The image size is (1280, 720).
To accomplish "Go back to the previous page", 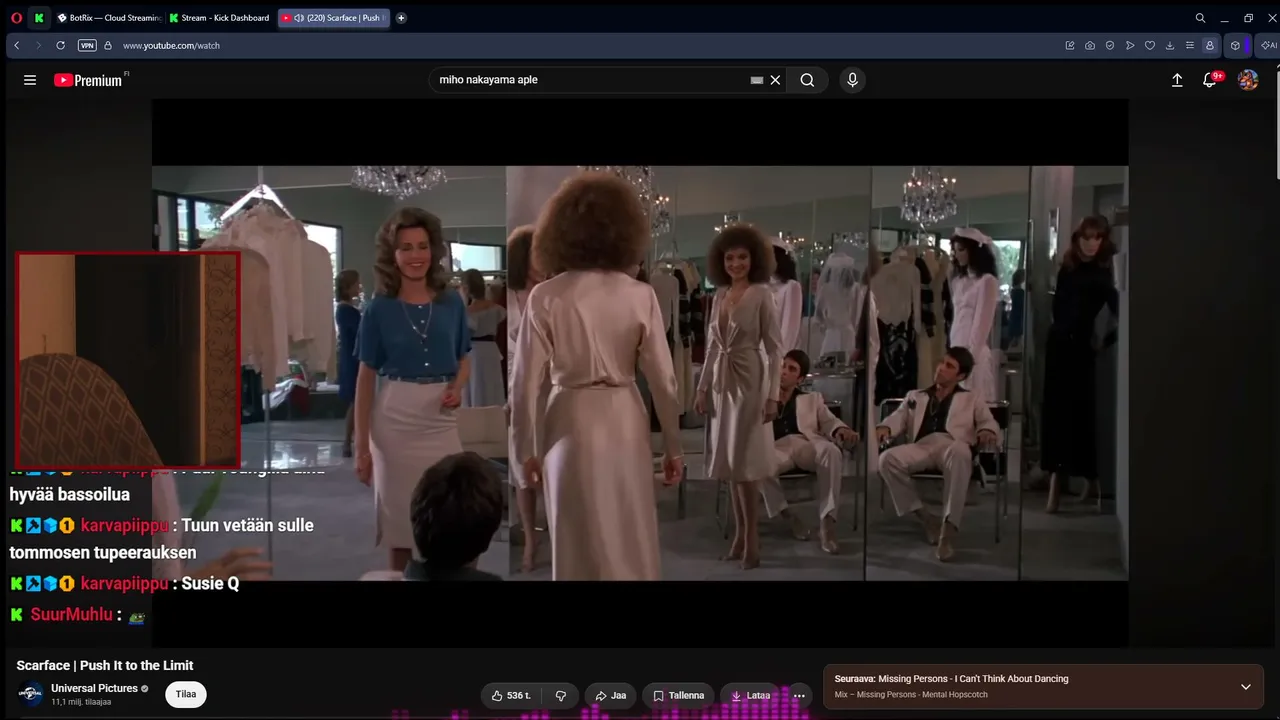I will [x=17, y=45].
